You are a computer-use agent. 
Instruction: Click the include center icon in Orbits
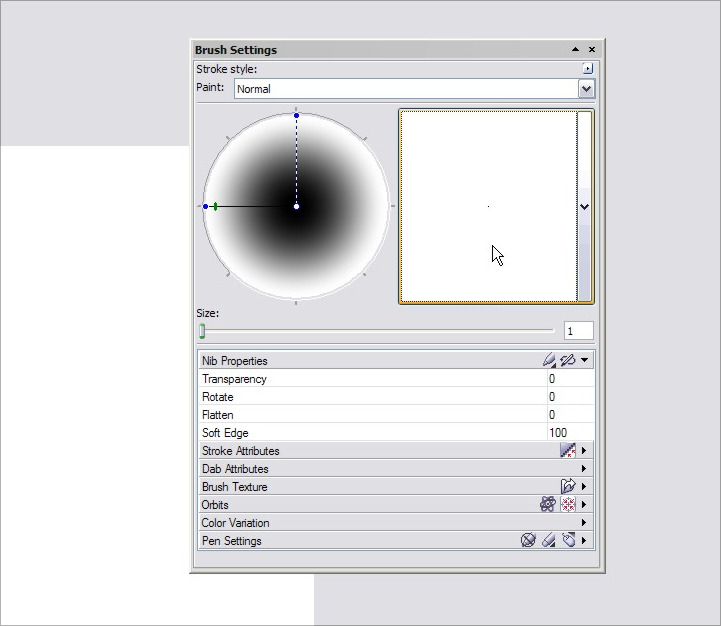tap(568, 504)
